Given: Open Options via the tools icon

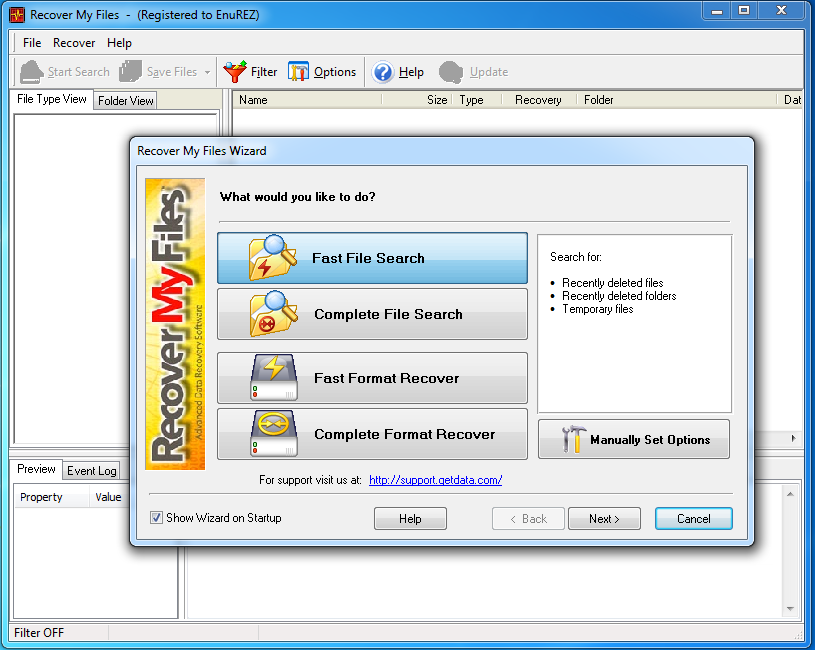Looking at the screenshot, I should (x=298, y=72).
